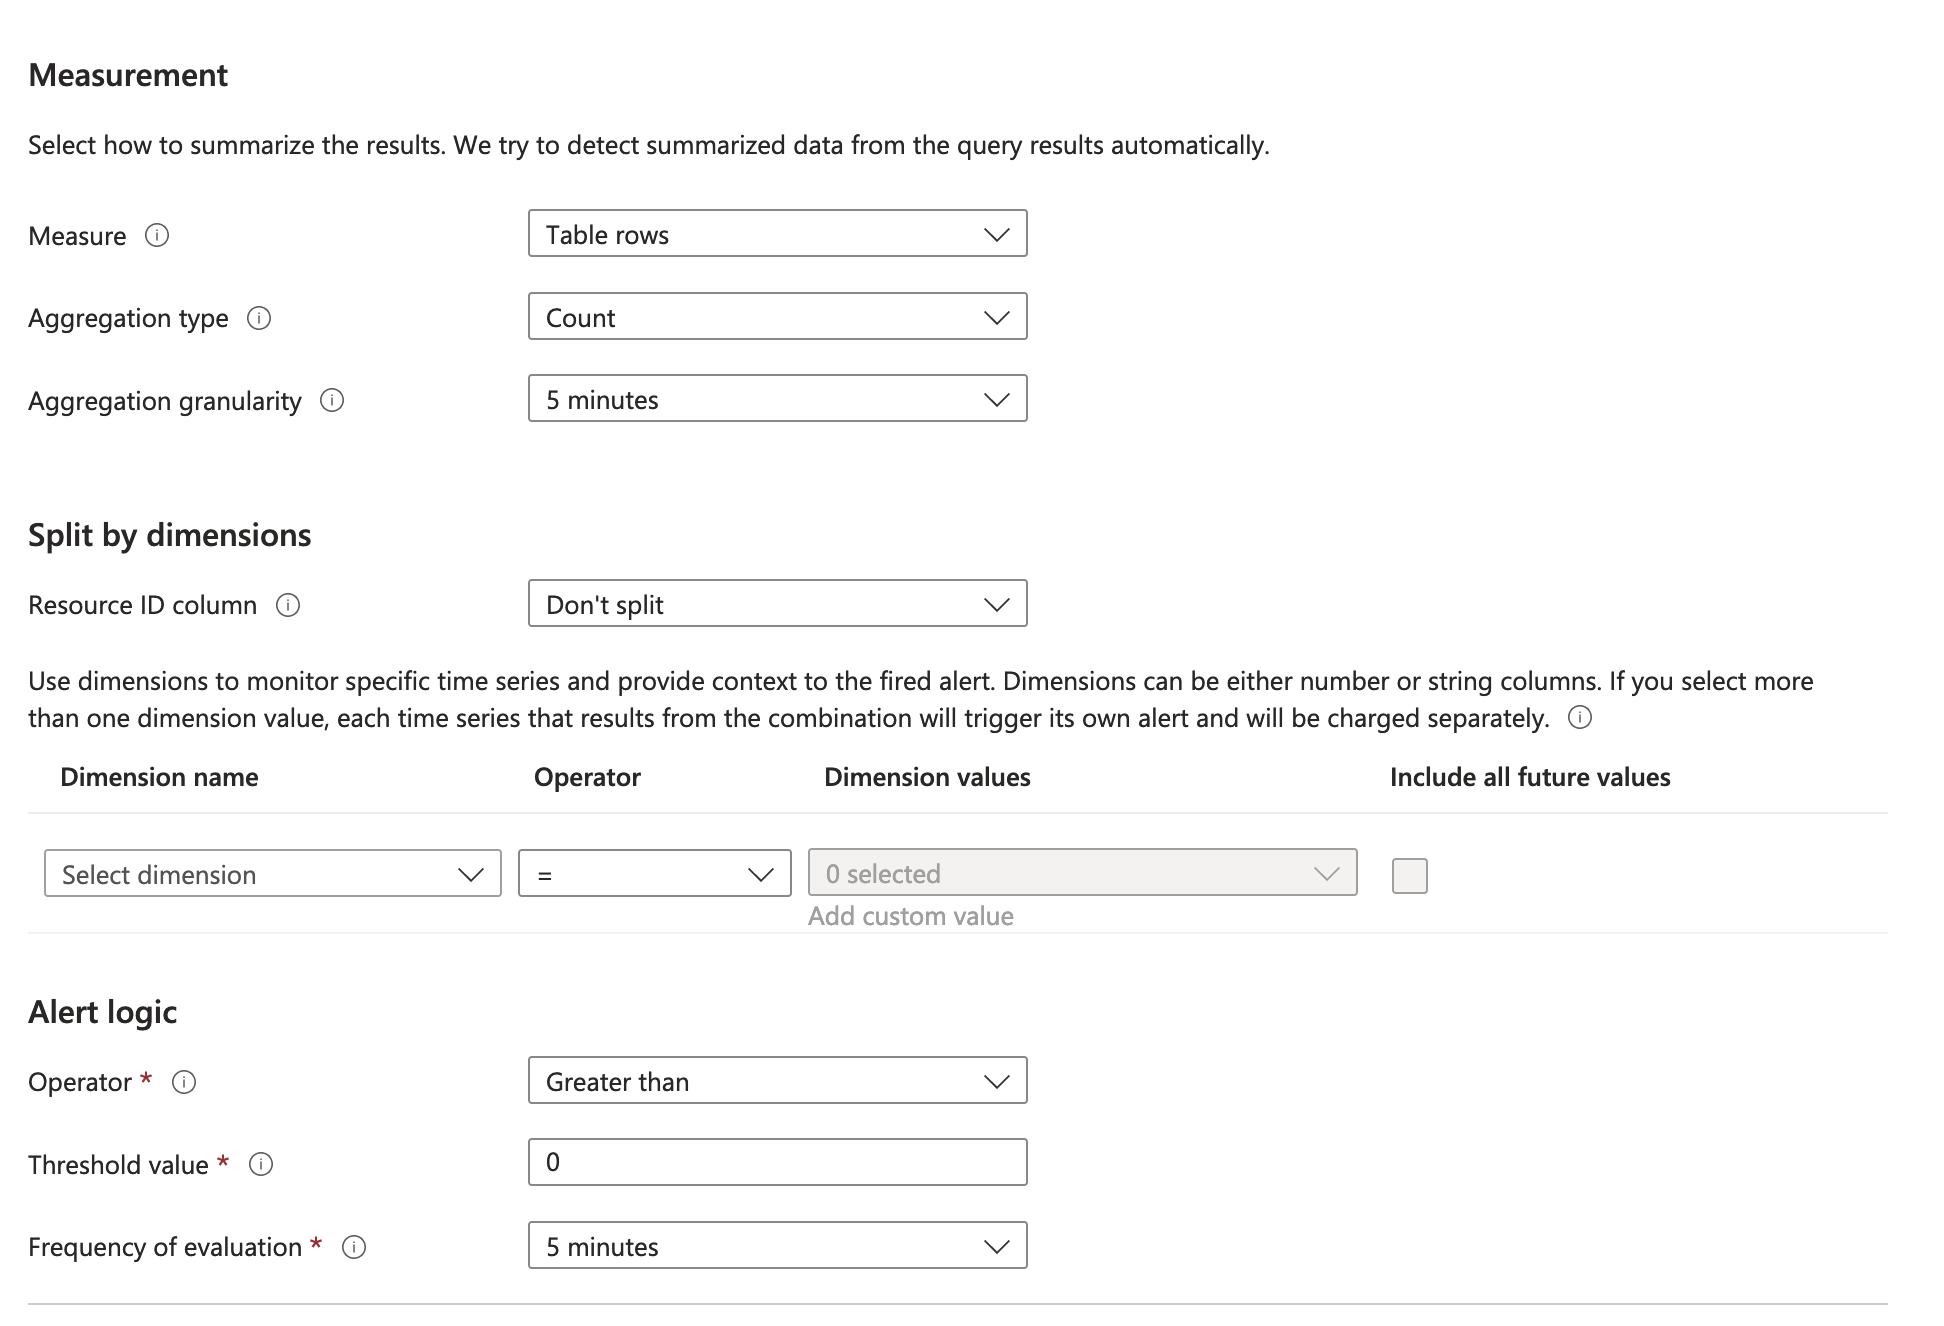Open the Measure dropdown showing Table rows

pos(777,234)
